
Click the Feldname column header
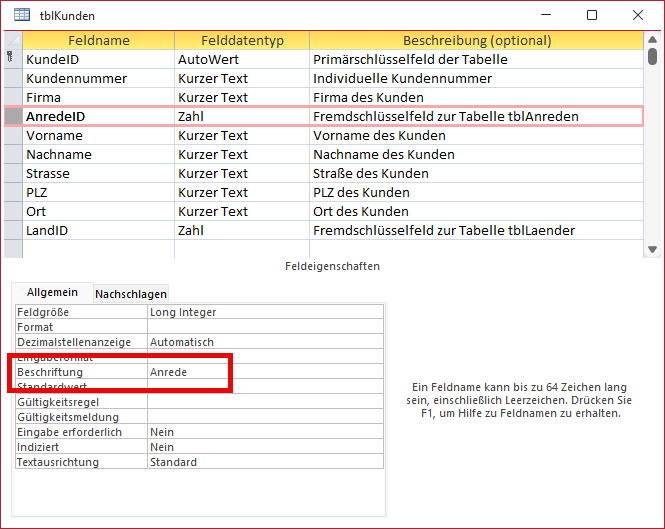click(x=98, y=41)
